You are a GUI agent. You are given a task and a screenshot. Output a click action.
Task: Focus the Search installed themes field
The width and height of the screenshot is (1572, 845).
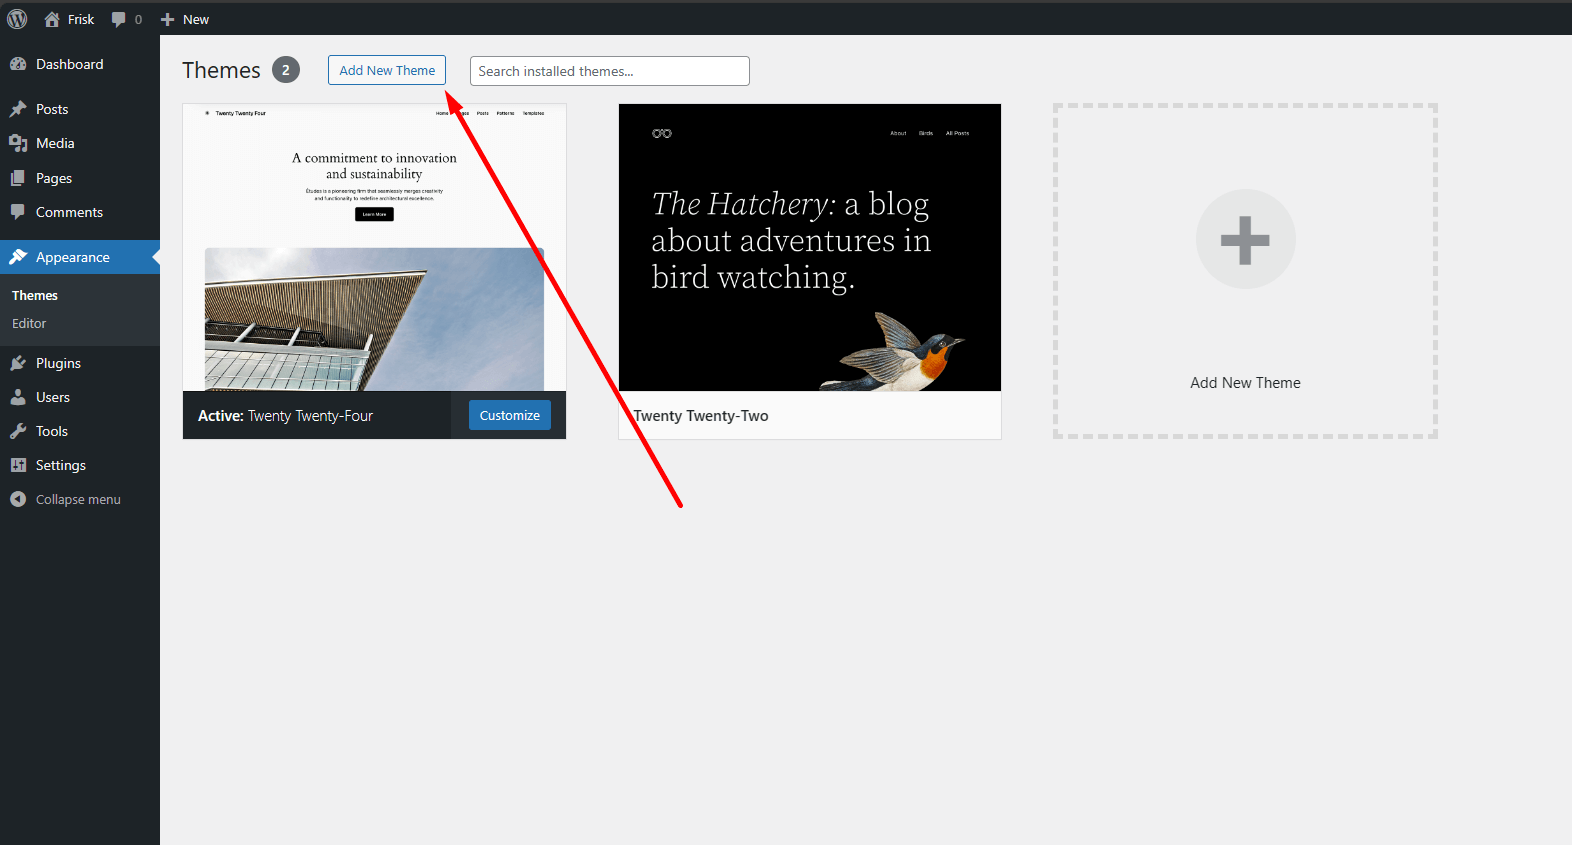[x=609, y=71]
